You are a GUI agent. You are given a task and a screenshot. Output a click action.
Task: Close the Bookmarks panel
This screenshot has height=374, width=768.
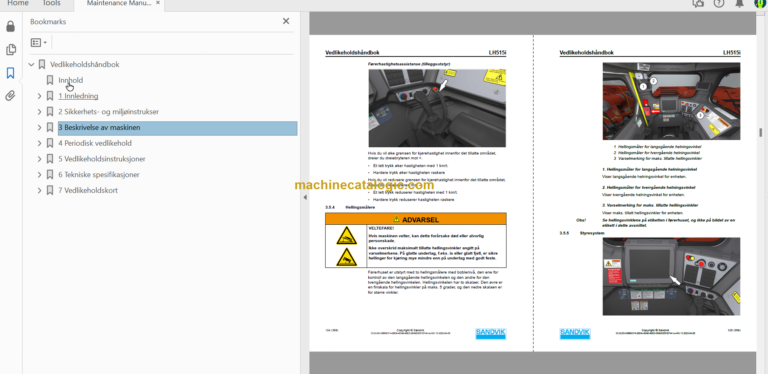[x=286, y=21]
